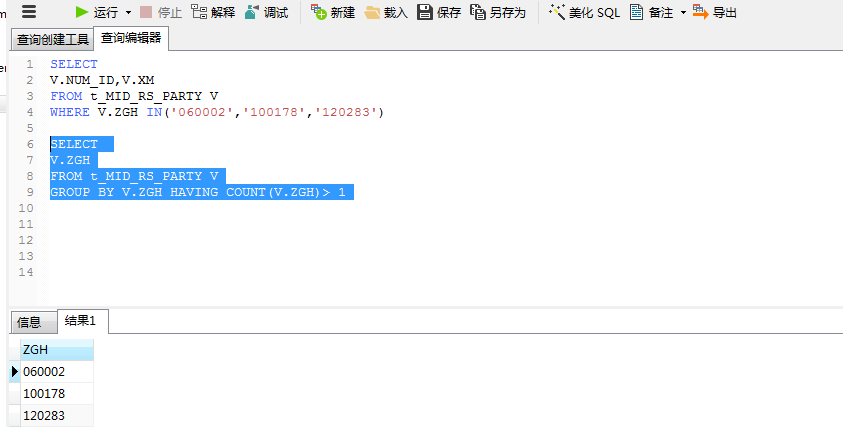Export results with 导出
The width and height of the screenshot is (843, 427).
coord(715,13)
